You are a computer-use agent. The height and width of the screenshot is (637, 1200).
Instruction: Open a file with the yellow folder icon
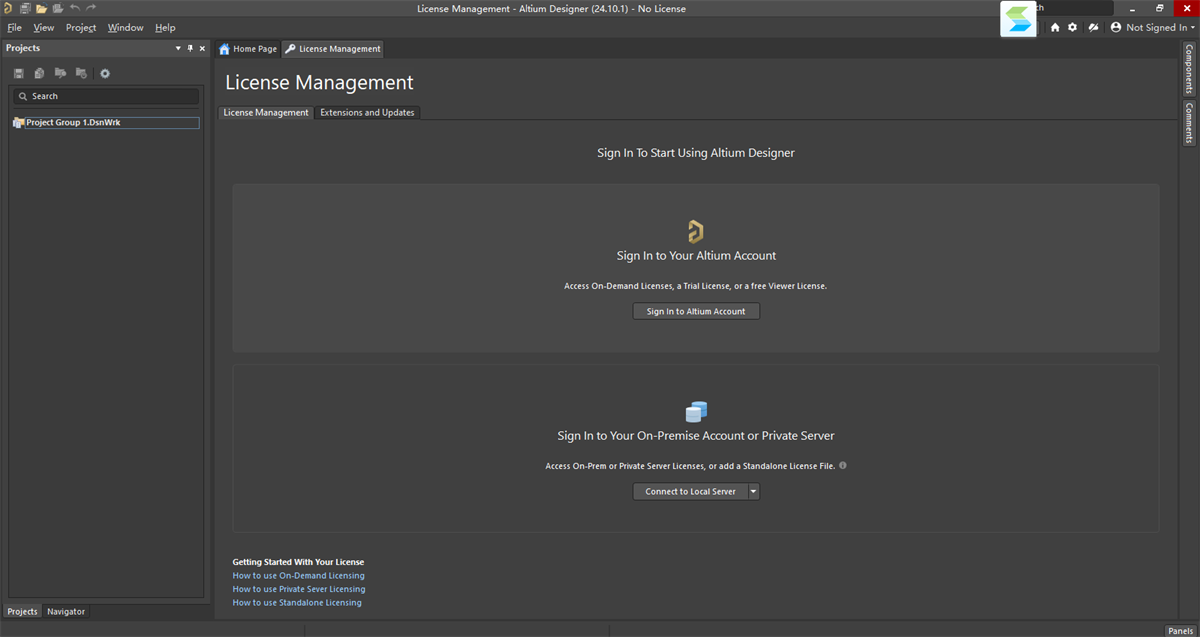pos(42,8)
